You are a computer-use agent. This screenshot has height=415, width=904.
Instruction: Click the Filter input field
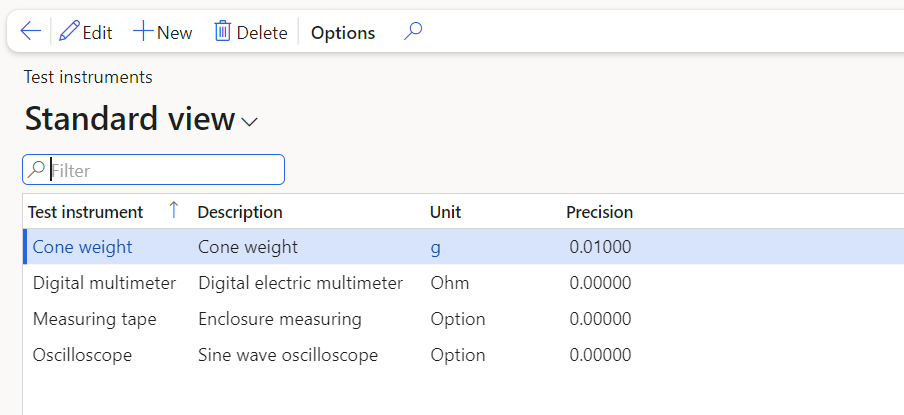pyautogui.click(x=165, y=170)
